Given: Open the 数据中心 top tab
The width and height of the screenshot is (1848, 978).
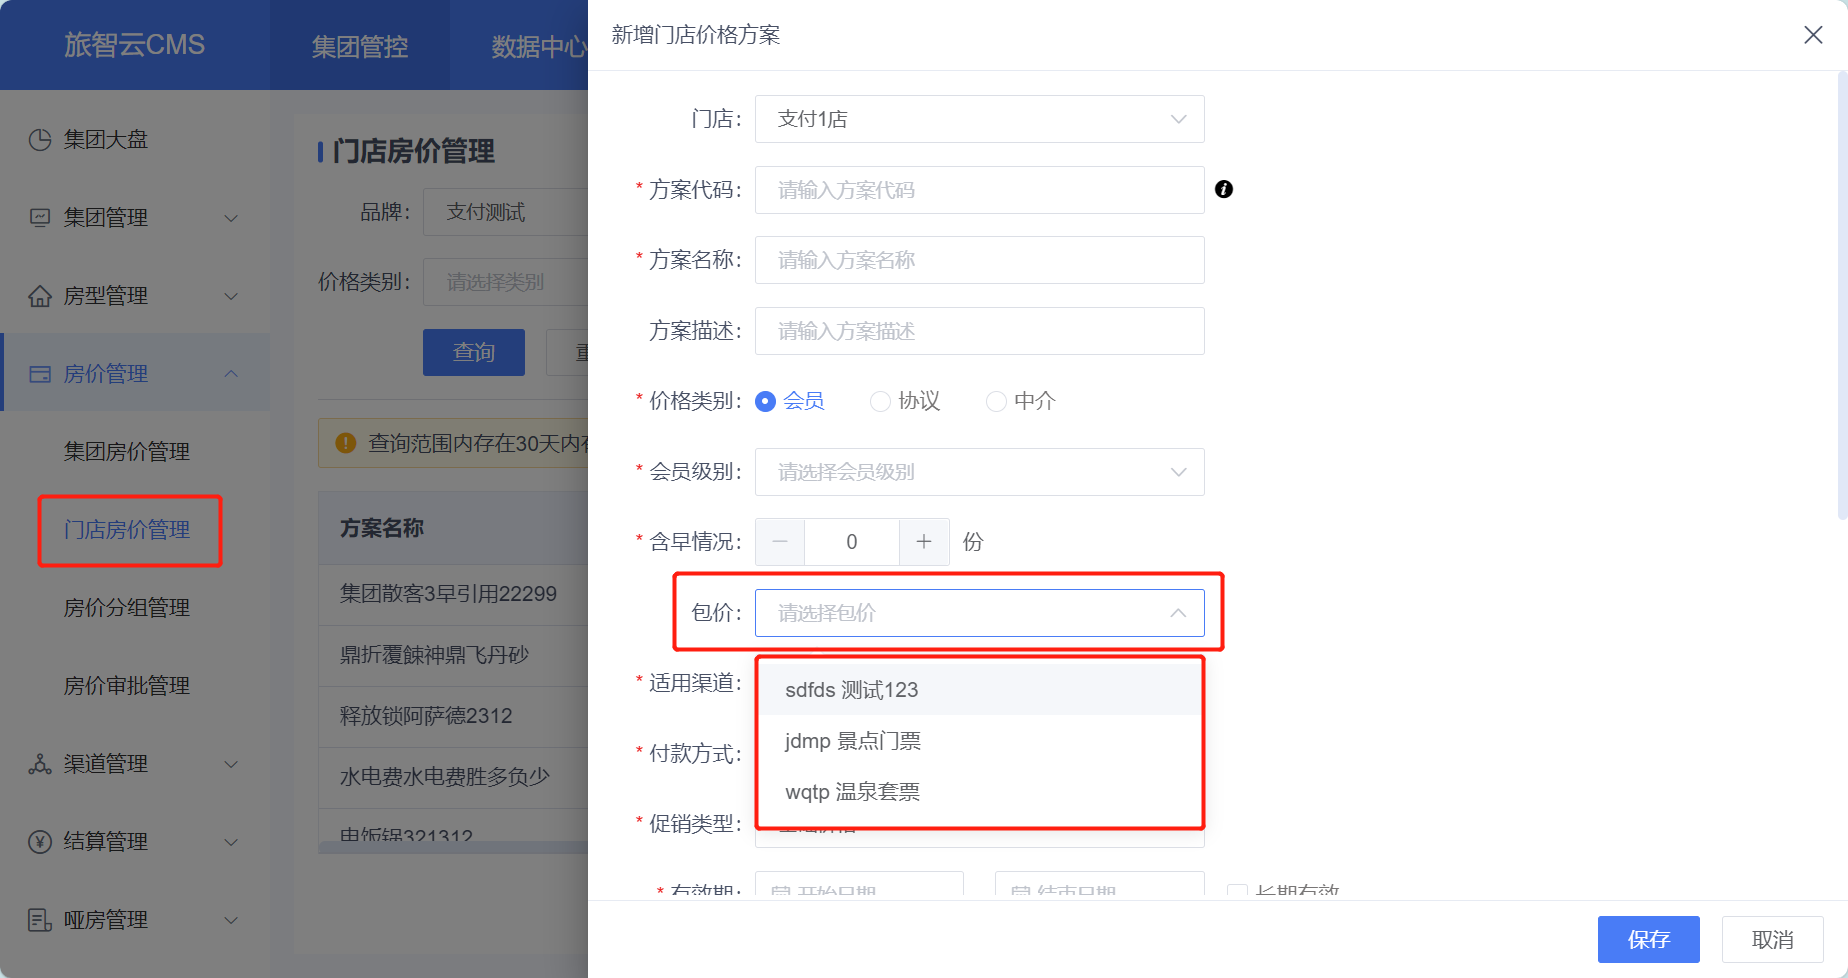Looking at the screenshot, I should point(539,46).
